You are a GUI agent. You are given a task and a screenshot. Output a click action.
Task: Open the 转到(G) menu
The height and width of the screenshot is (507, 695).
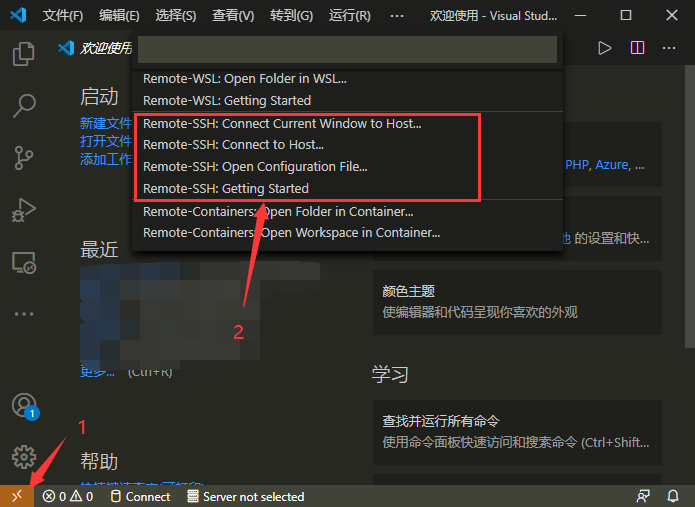click(x=291, y=16)
